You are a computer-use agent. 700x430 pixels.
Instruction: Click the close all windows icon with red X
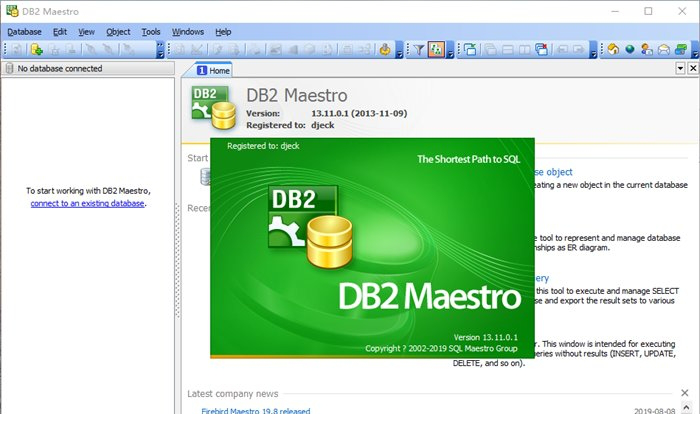(542, 50)
